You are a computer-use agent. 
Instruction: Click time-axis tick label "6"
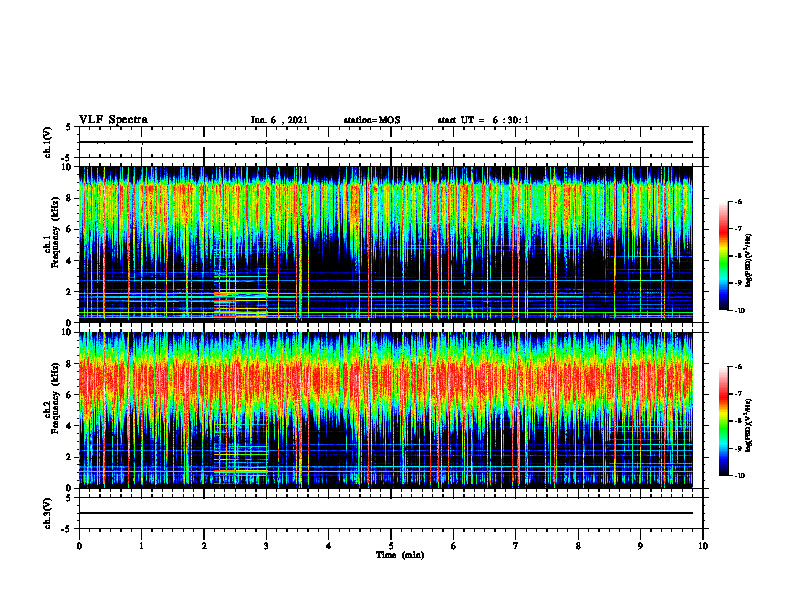[454, 546]
